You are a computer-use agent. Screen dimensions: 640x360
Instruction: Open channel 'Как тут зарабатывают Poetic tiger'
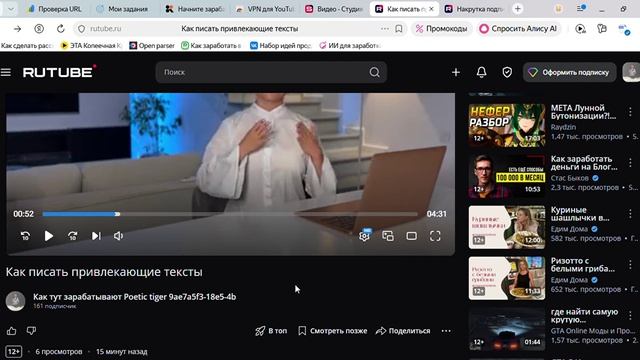coord(134,297)
